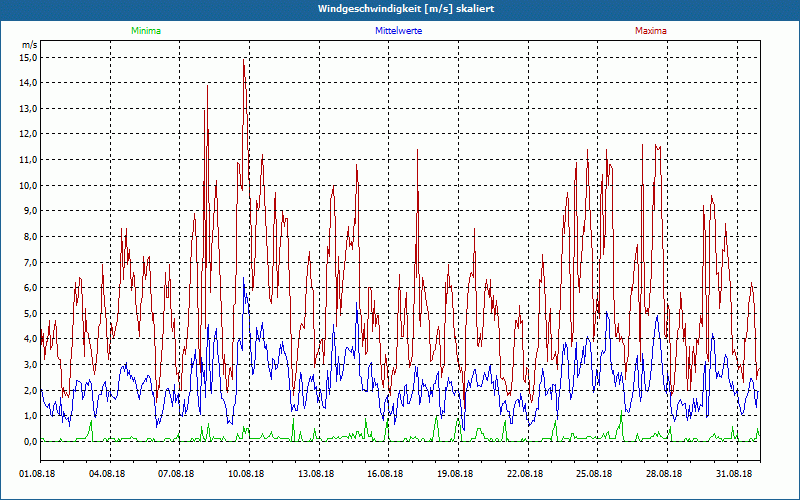The image size is (800, 500).
Task: Click the 10.08.18 date label
Action: coord(246,474)
